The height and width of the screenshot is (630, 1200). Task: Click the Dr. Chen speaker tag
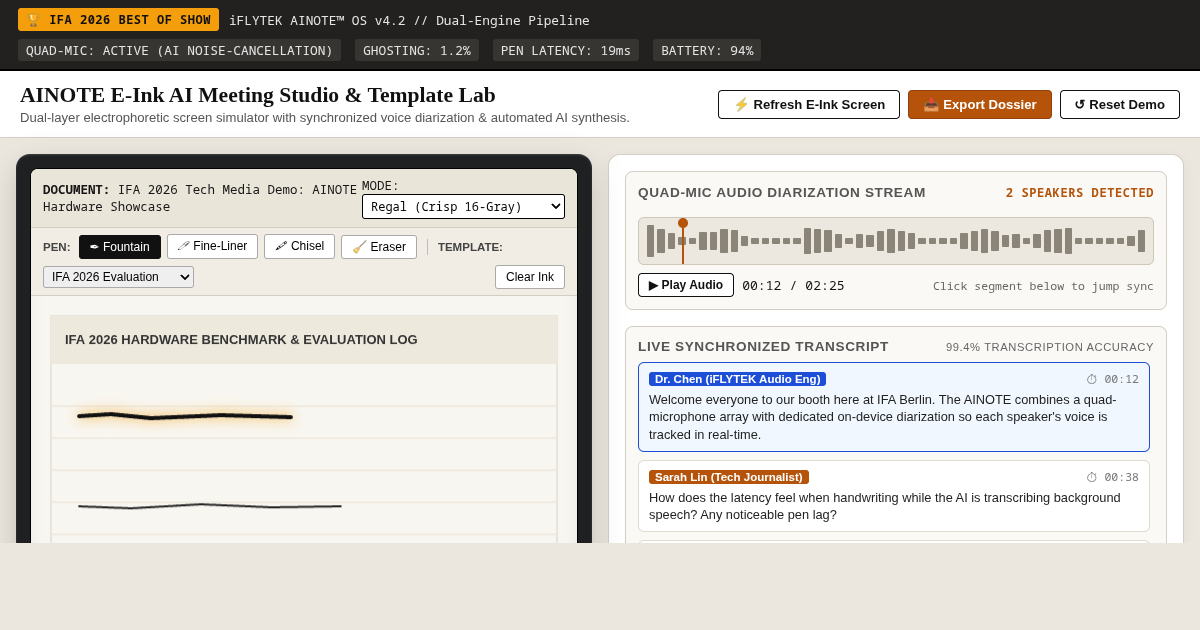737,379
